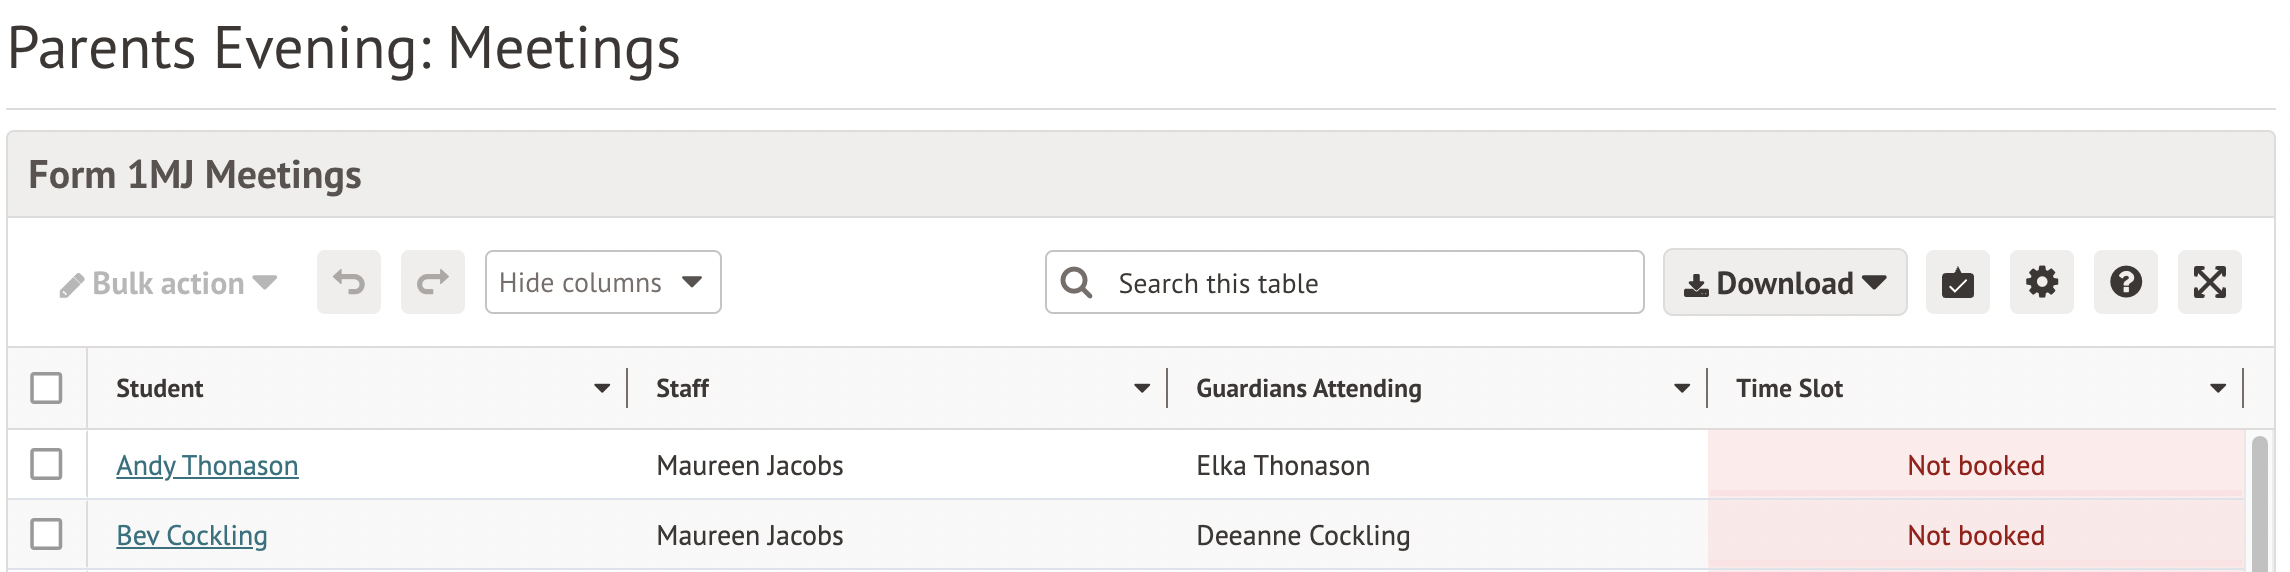Open the Bulk action menu
Image resolution: width=2290 pixels, height=572 pixels.
click(x=168, y=284)
